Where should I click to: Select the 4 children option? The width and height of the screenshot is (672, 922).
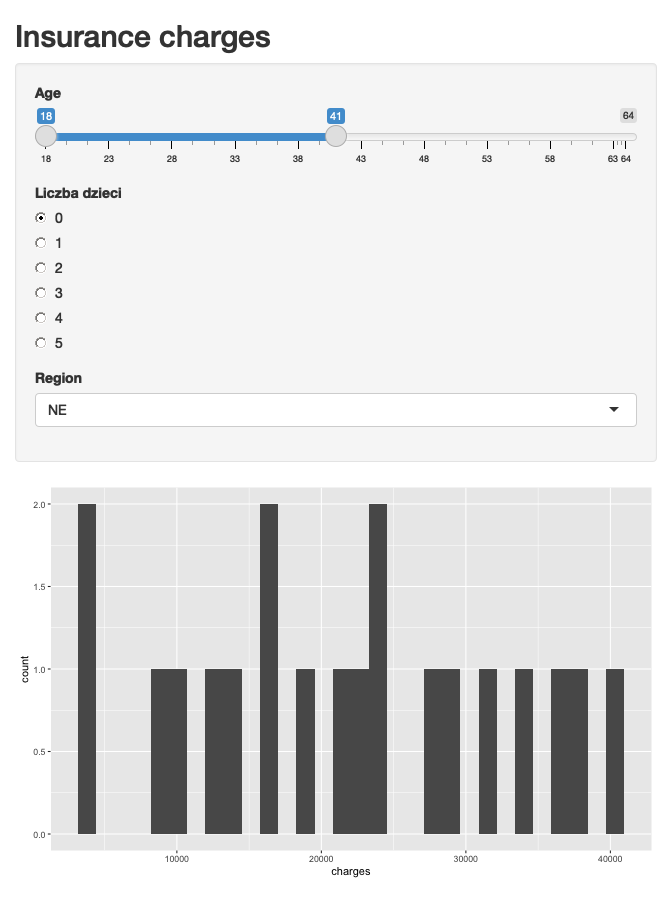tap(41, 318)
